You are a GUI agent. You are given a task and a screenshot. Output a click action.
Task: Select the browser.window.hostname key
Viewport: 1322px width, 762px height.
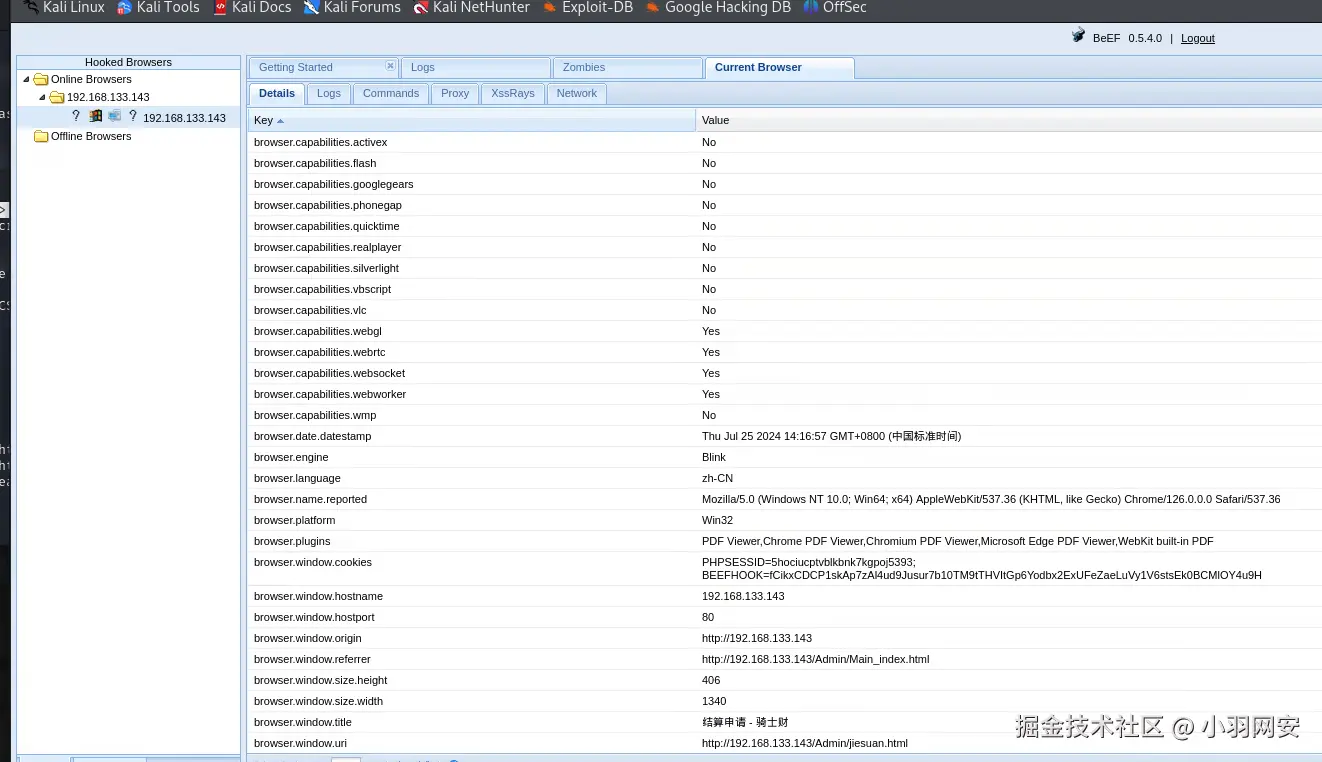pyautogui.click(x=318, y=596)
